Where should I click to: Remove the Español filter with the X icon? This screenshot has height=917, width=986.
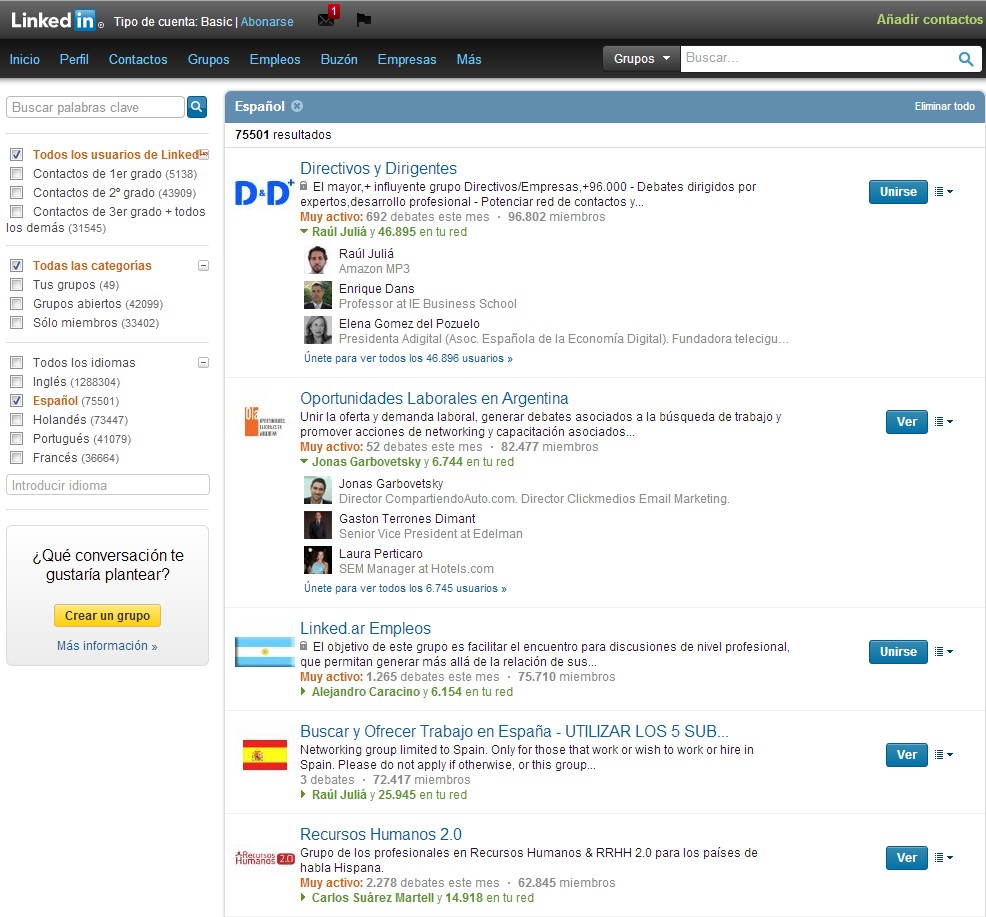pos(297,106)
